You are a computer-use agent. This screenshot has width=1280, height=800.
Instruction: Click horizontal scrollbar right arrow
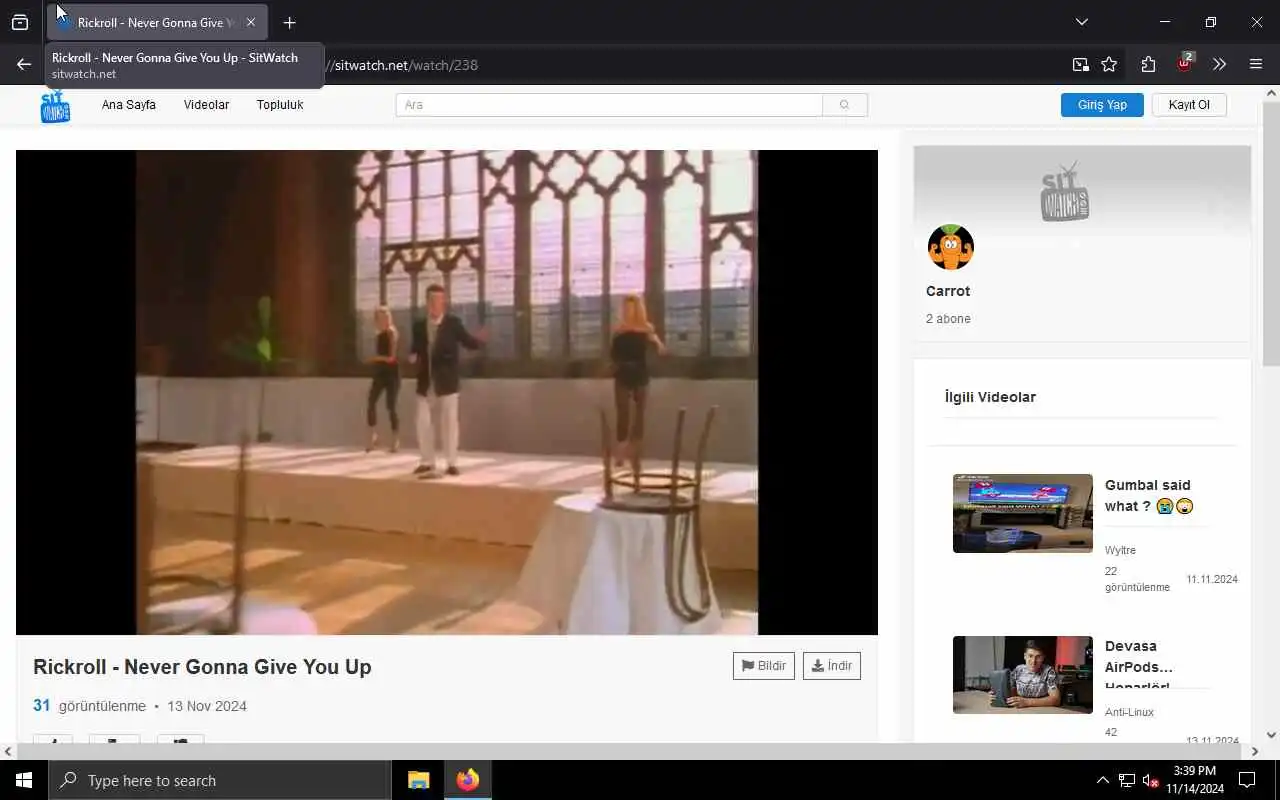point(1254,751)
